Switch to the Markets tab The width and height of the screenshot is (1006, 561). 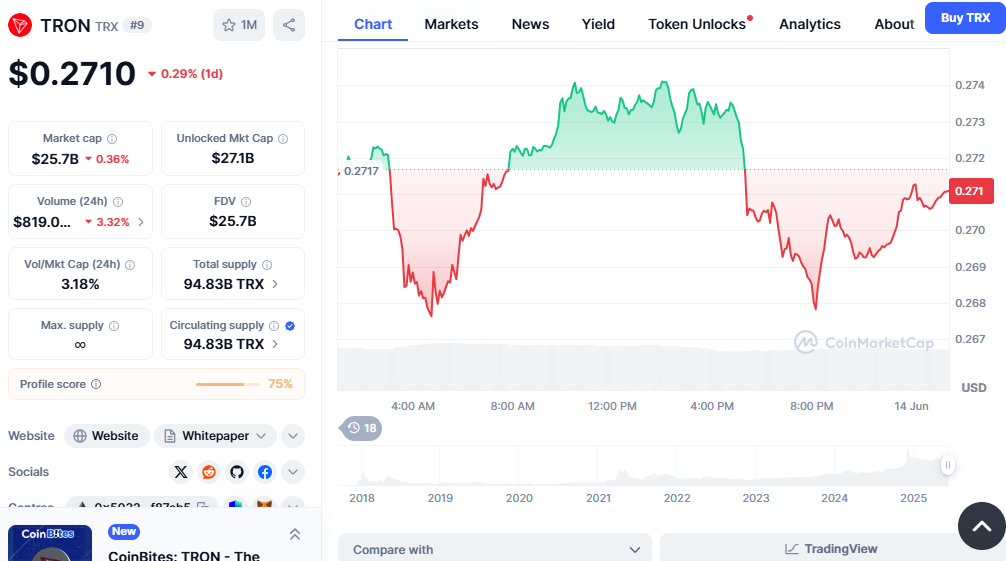(451, 24)
